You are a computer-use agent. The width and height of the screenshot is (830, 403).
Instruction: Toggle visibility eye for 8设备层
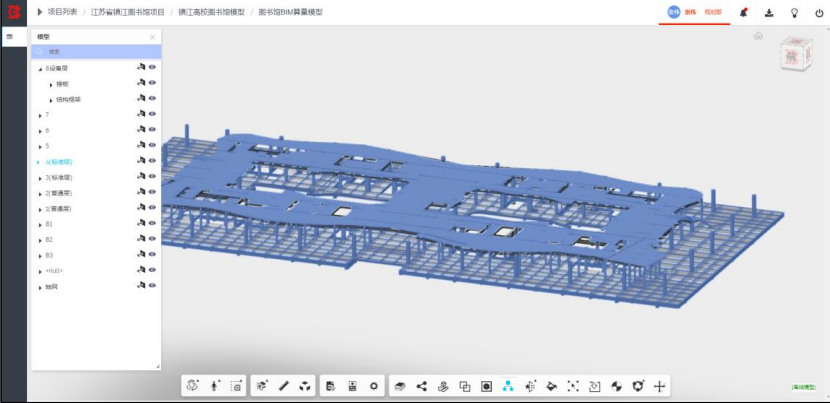pos(152,67)
